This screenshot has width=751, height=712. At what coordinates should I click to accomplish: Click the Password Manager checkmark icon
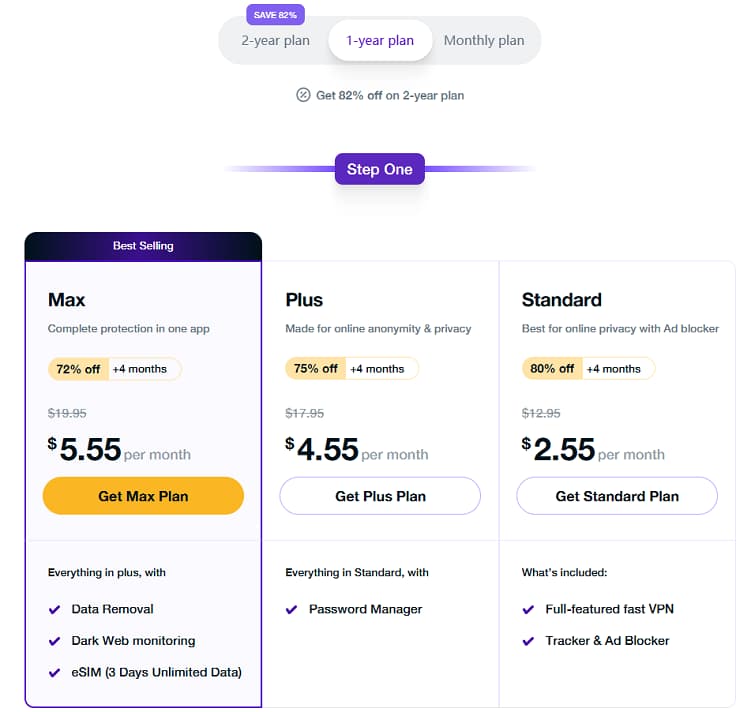click(x=291, y=609)
